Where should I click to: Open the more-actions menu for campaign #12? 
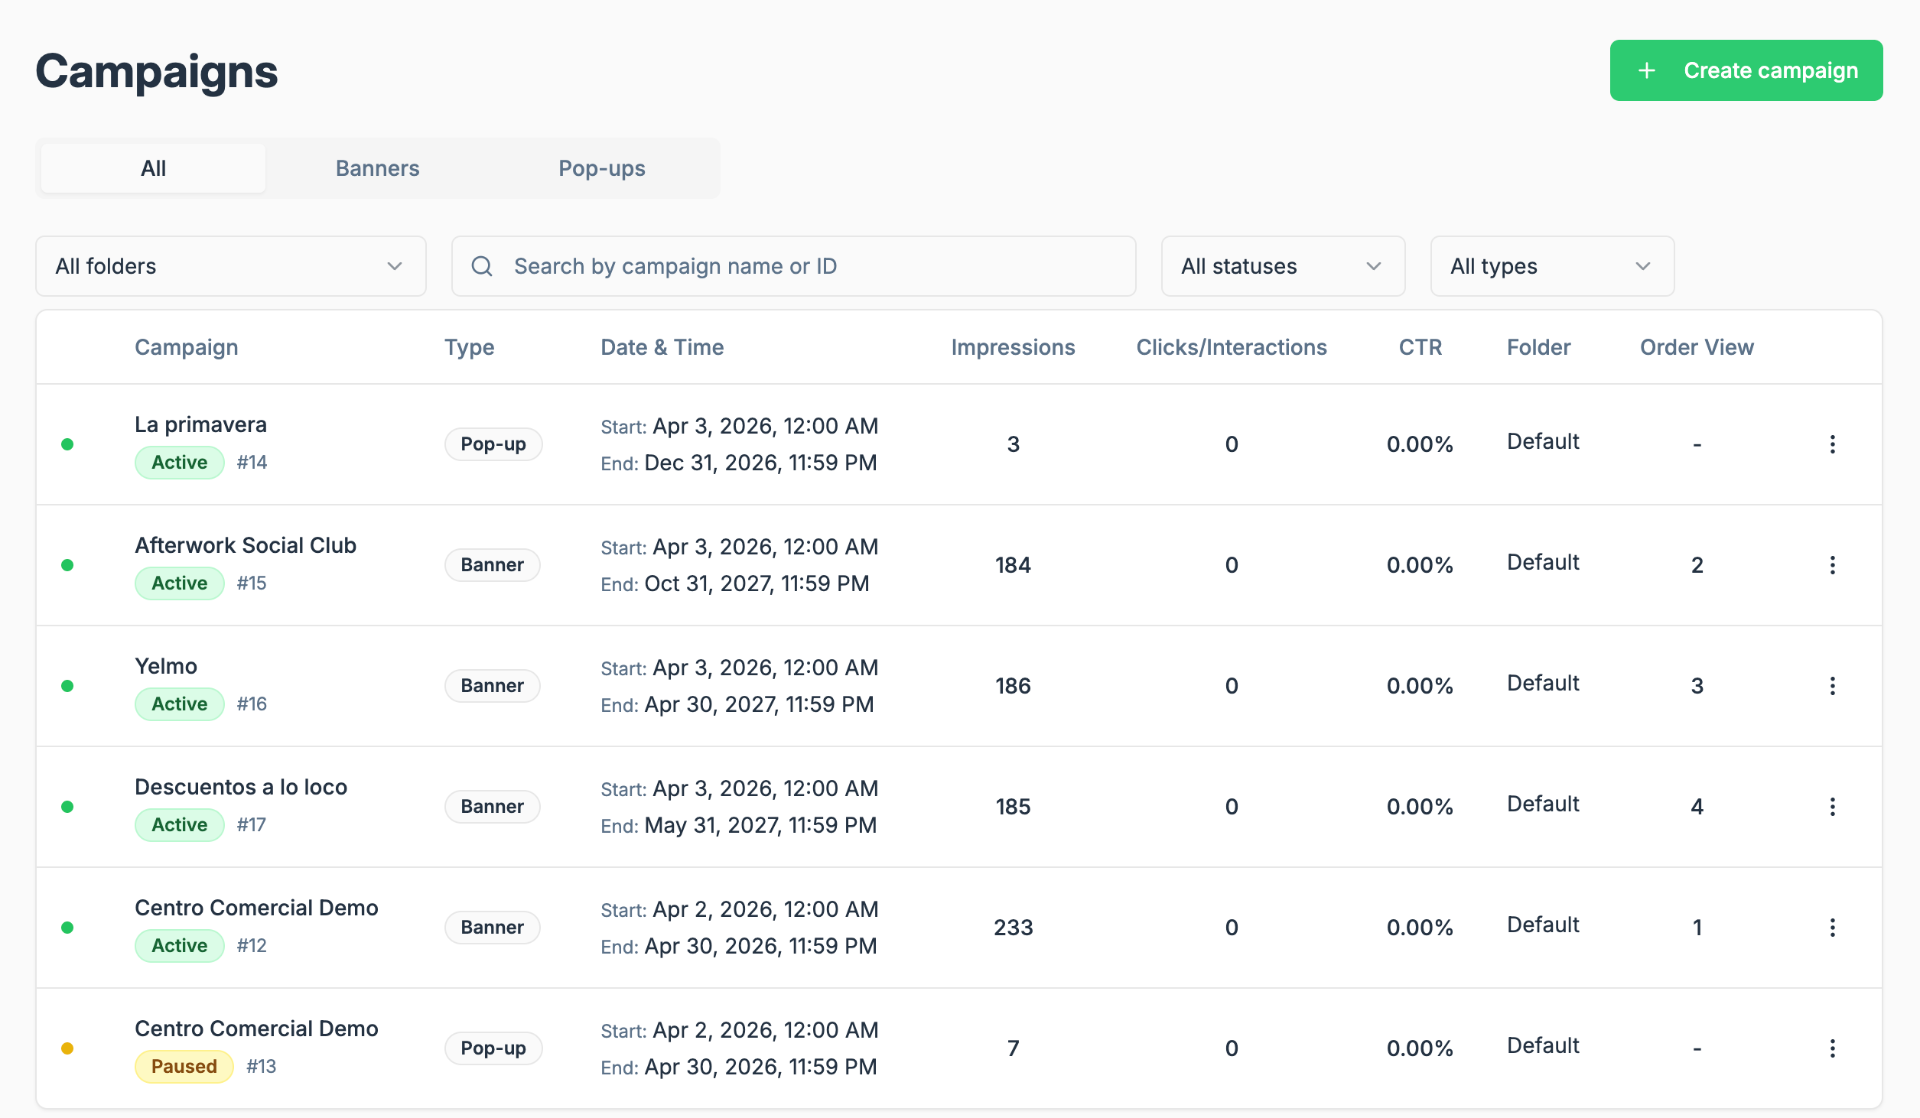tap(1832, 928)
